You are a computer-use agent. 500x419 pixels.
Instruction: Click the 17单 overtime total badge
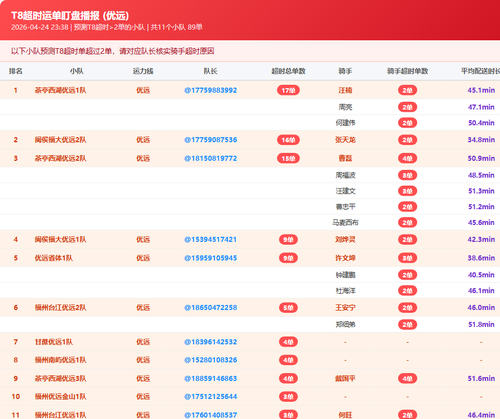288,90
